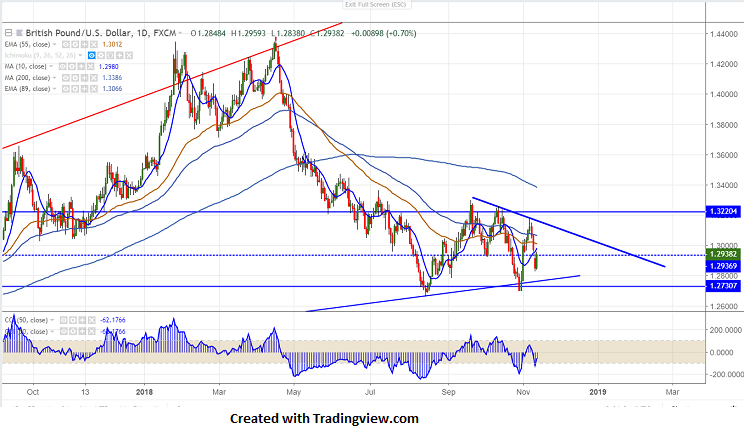Click the plus icon on MA (200, close) row
The height and width of the screenshot is (434, 744).
coord(84,78)
